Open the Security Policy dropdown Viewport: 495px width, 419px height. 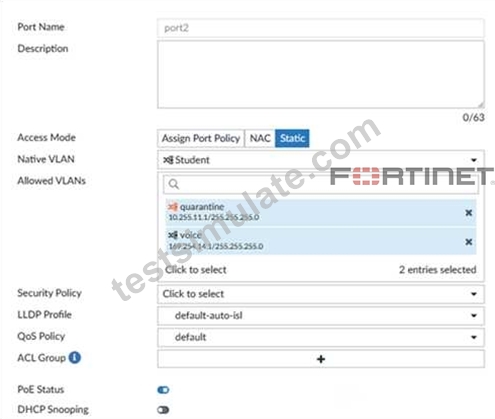(321, 294)
